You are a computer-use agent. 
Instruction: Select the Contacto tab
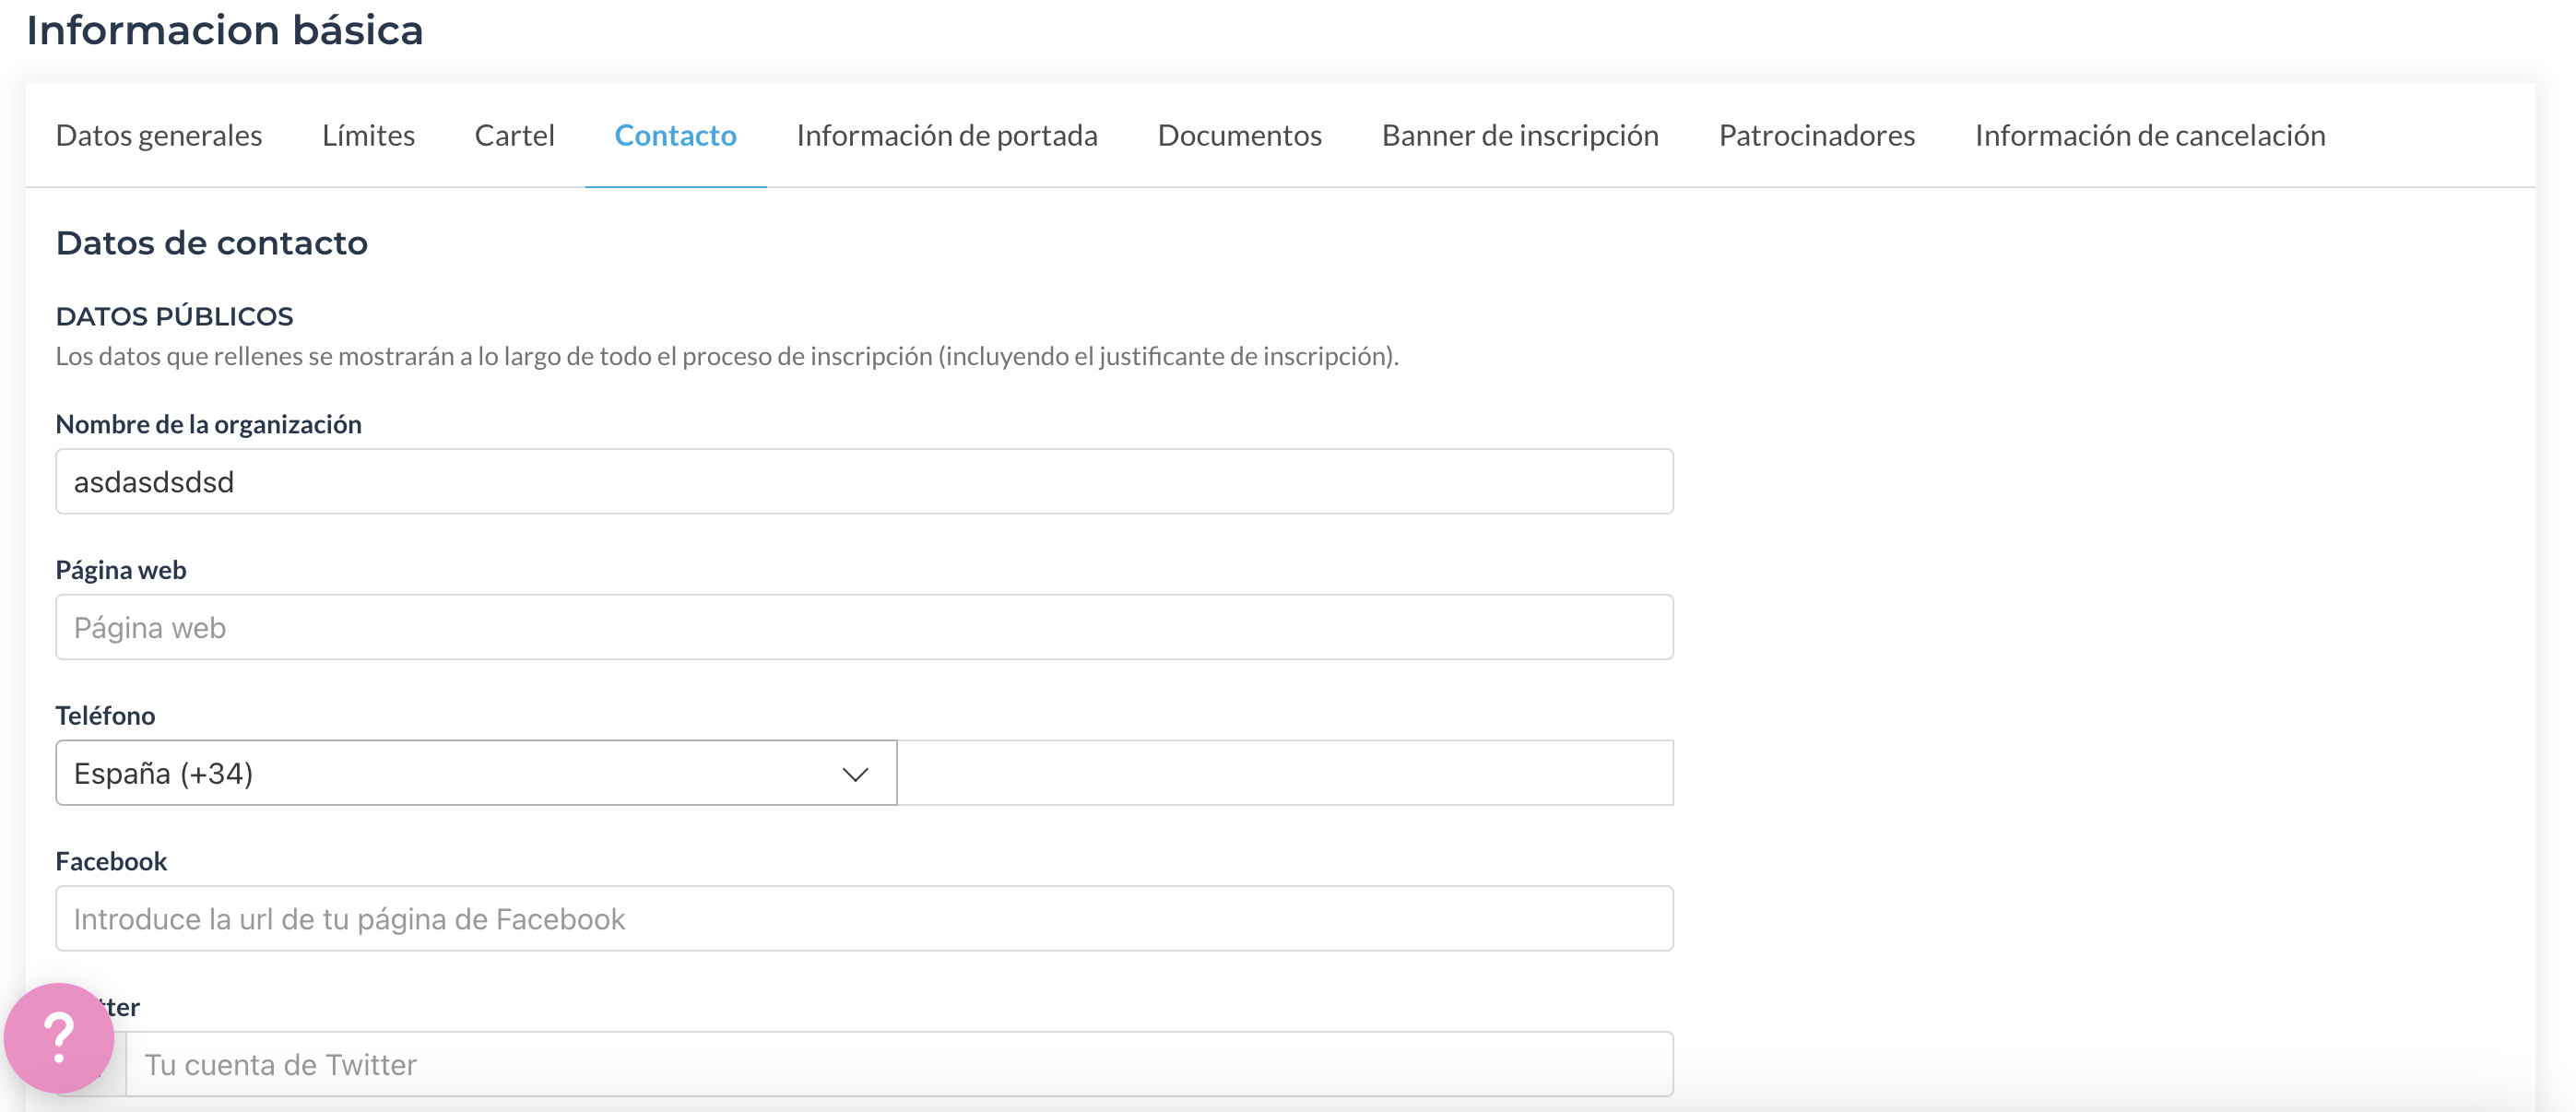675,135
